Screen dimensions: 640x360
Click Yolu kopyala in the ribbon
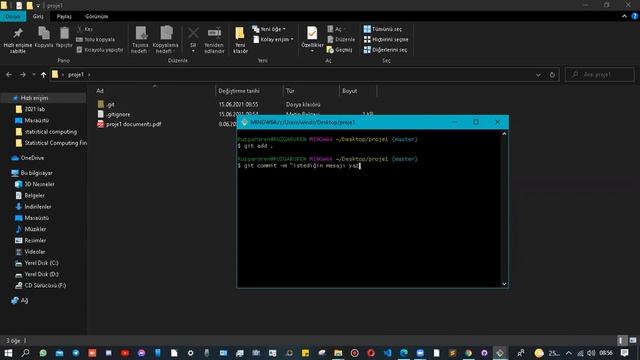tap(96, 40)
